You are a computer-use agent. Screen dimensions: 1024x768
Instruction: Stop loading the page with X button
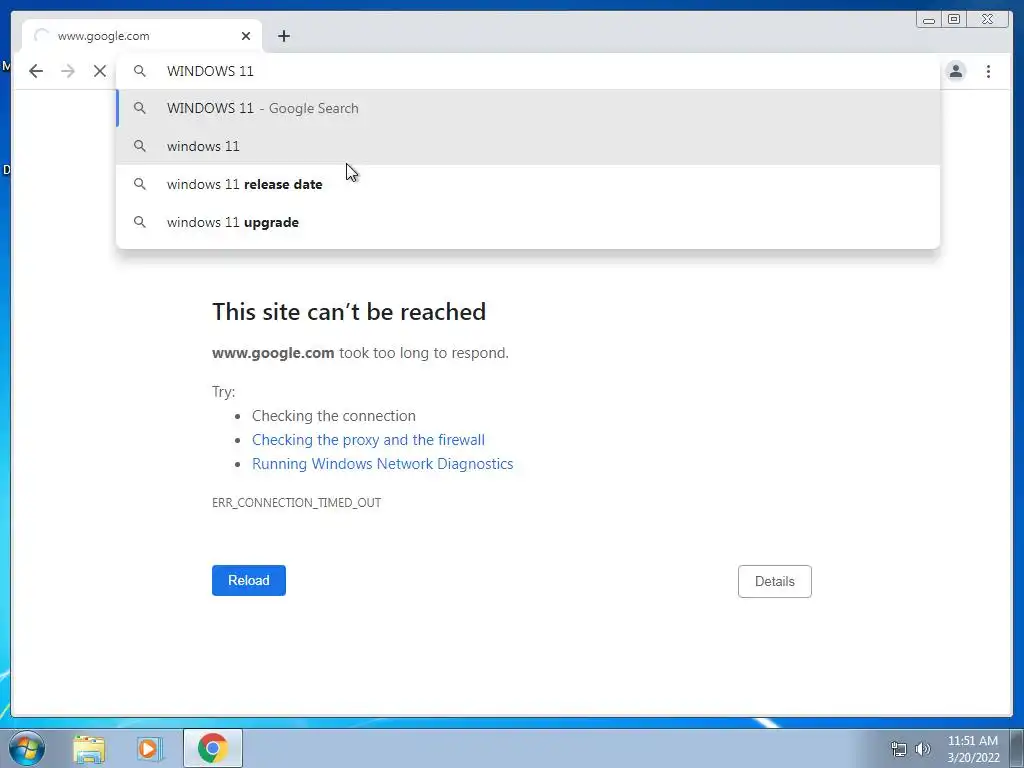(x=99, y=71)
